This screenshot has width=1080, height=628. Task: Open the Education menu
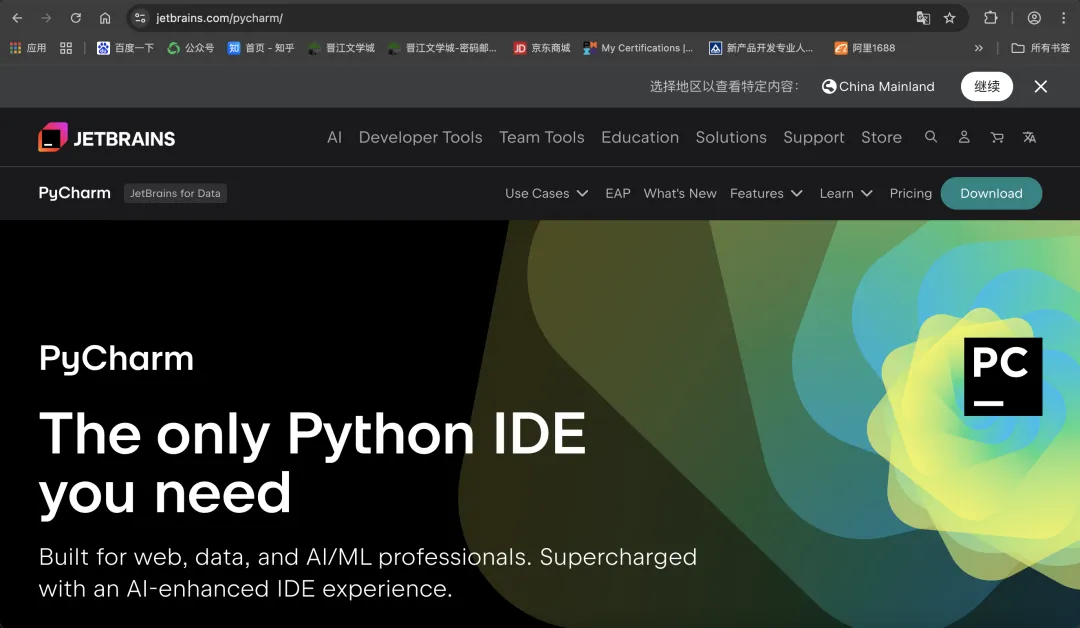coord(640,137)
